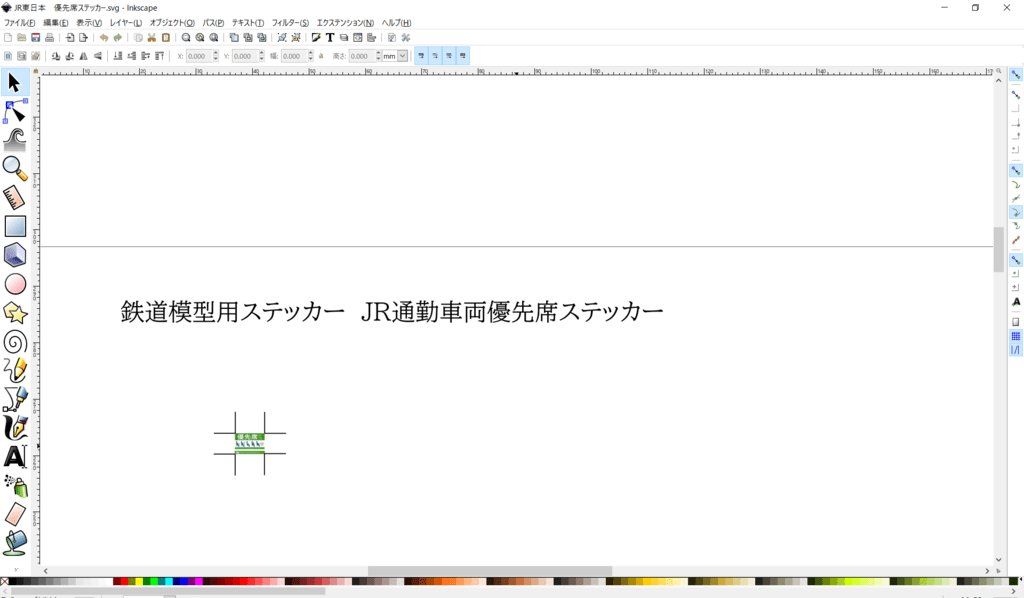1024x598 pixels.
Task: Open the Text and Font dialog icon
Action: coord(330,38)
